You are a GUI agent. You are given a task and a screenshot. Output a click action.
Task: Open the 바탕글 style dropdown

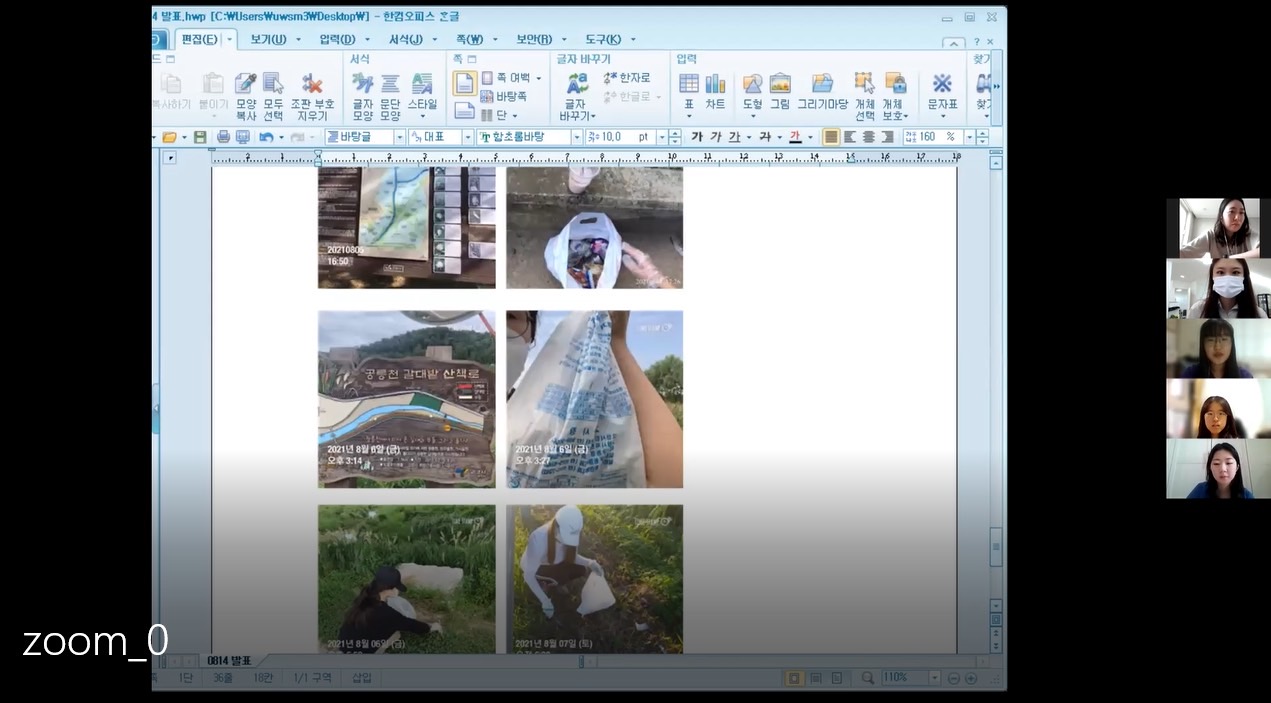399,137
